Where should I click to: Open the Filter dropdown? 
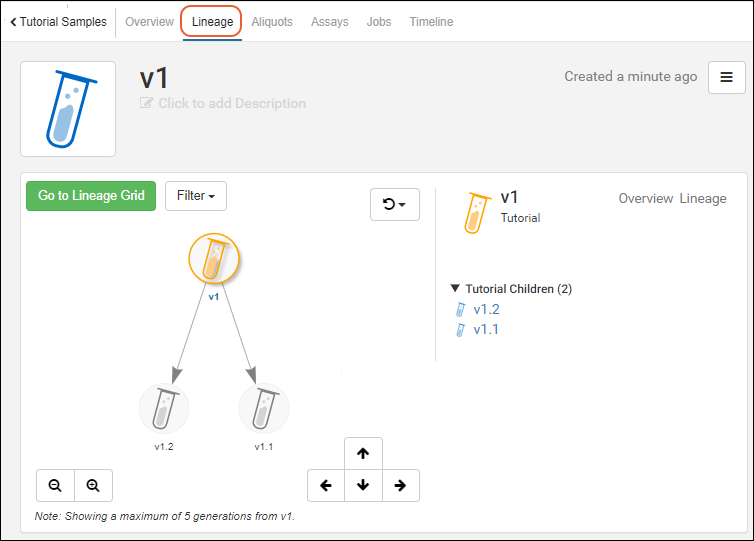click(195, 196)
